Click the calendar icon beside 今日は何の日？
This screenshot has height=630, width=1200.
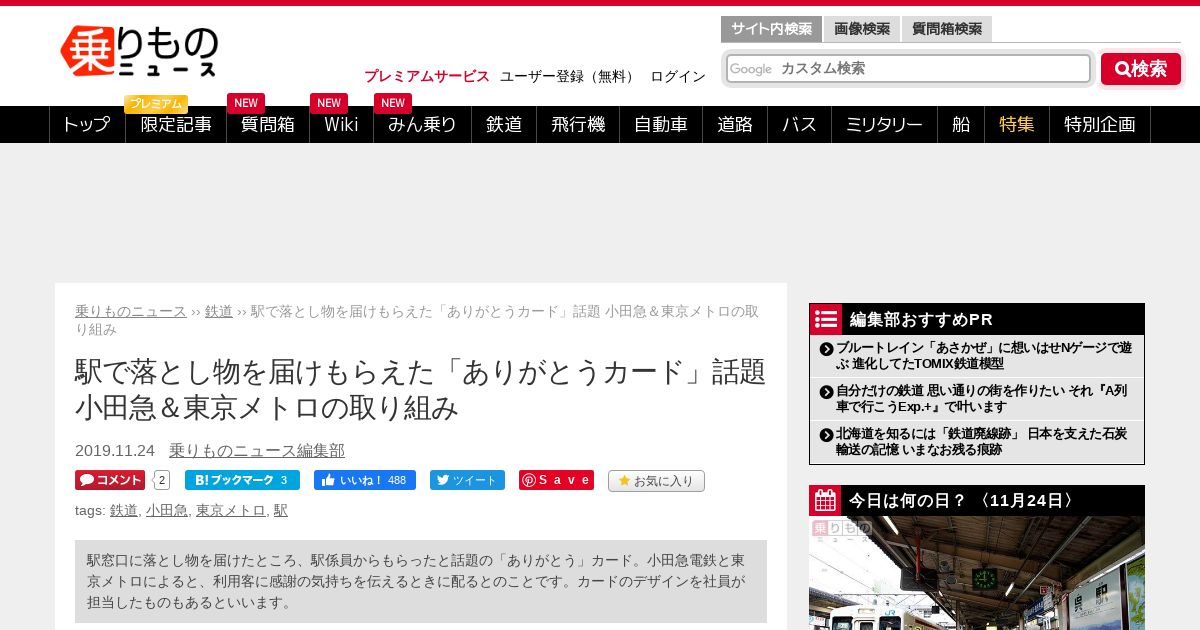pyautogui.click(x=825, y=501)
